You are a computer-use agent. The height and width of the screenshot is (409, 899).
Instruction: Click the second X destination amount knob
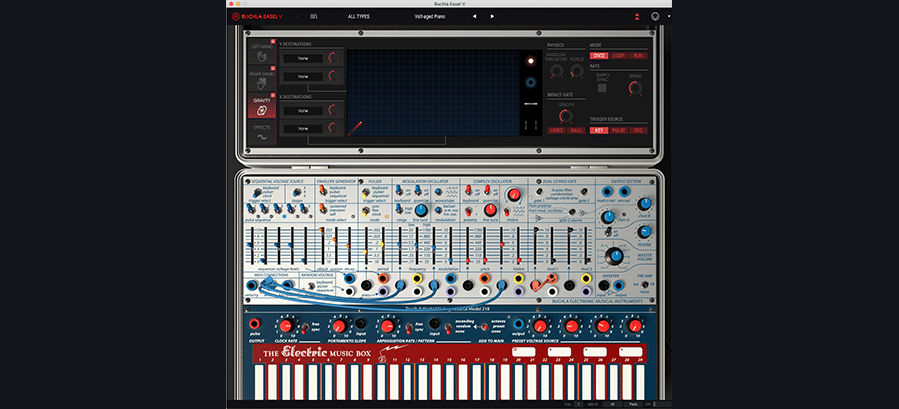[x=334, y=128]
